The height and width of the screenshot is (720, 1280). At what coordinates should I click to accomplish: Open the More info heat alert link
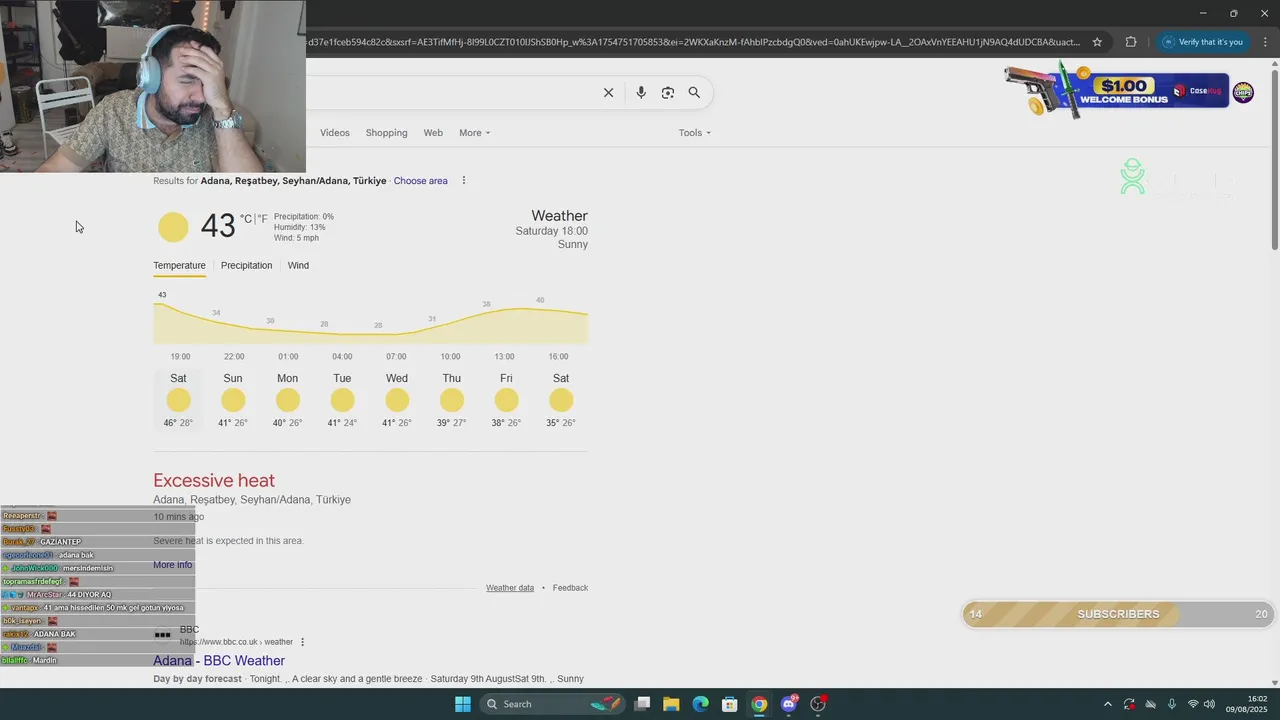tap(172, 565)
